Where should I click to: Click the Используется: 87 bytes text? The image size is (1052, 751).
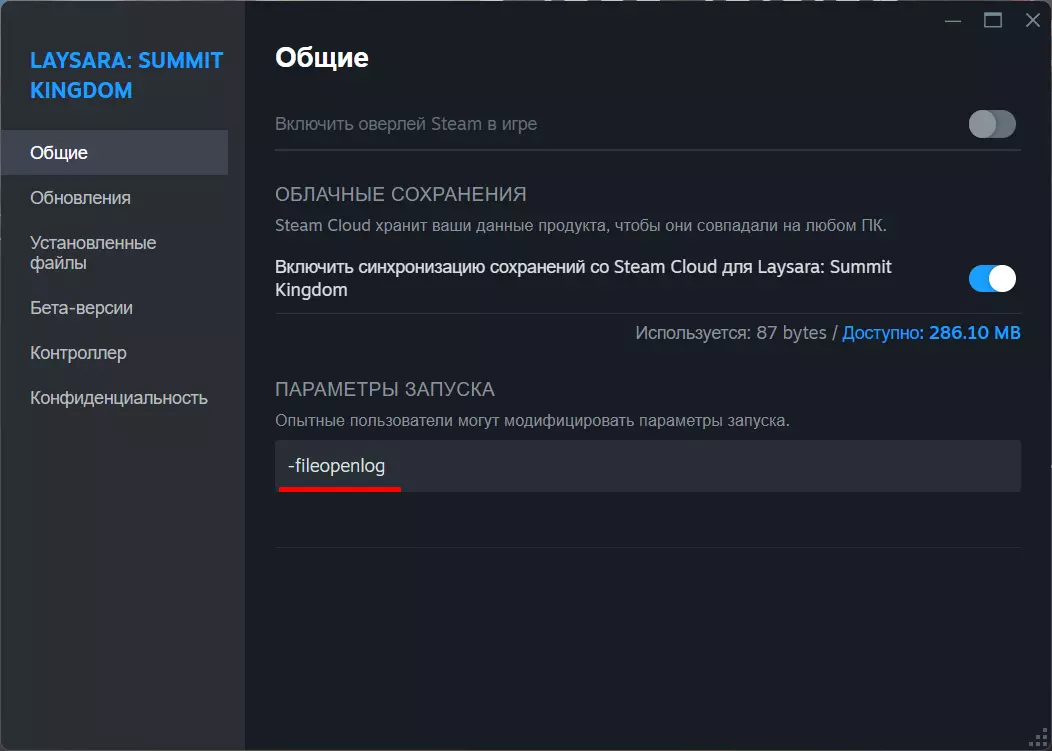click(x=731, y=333)
